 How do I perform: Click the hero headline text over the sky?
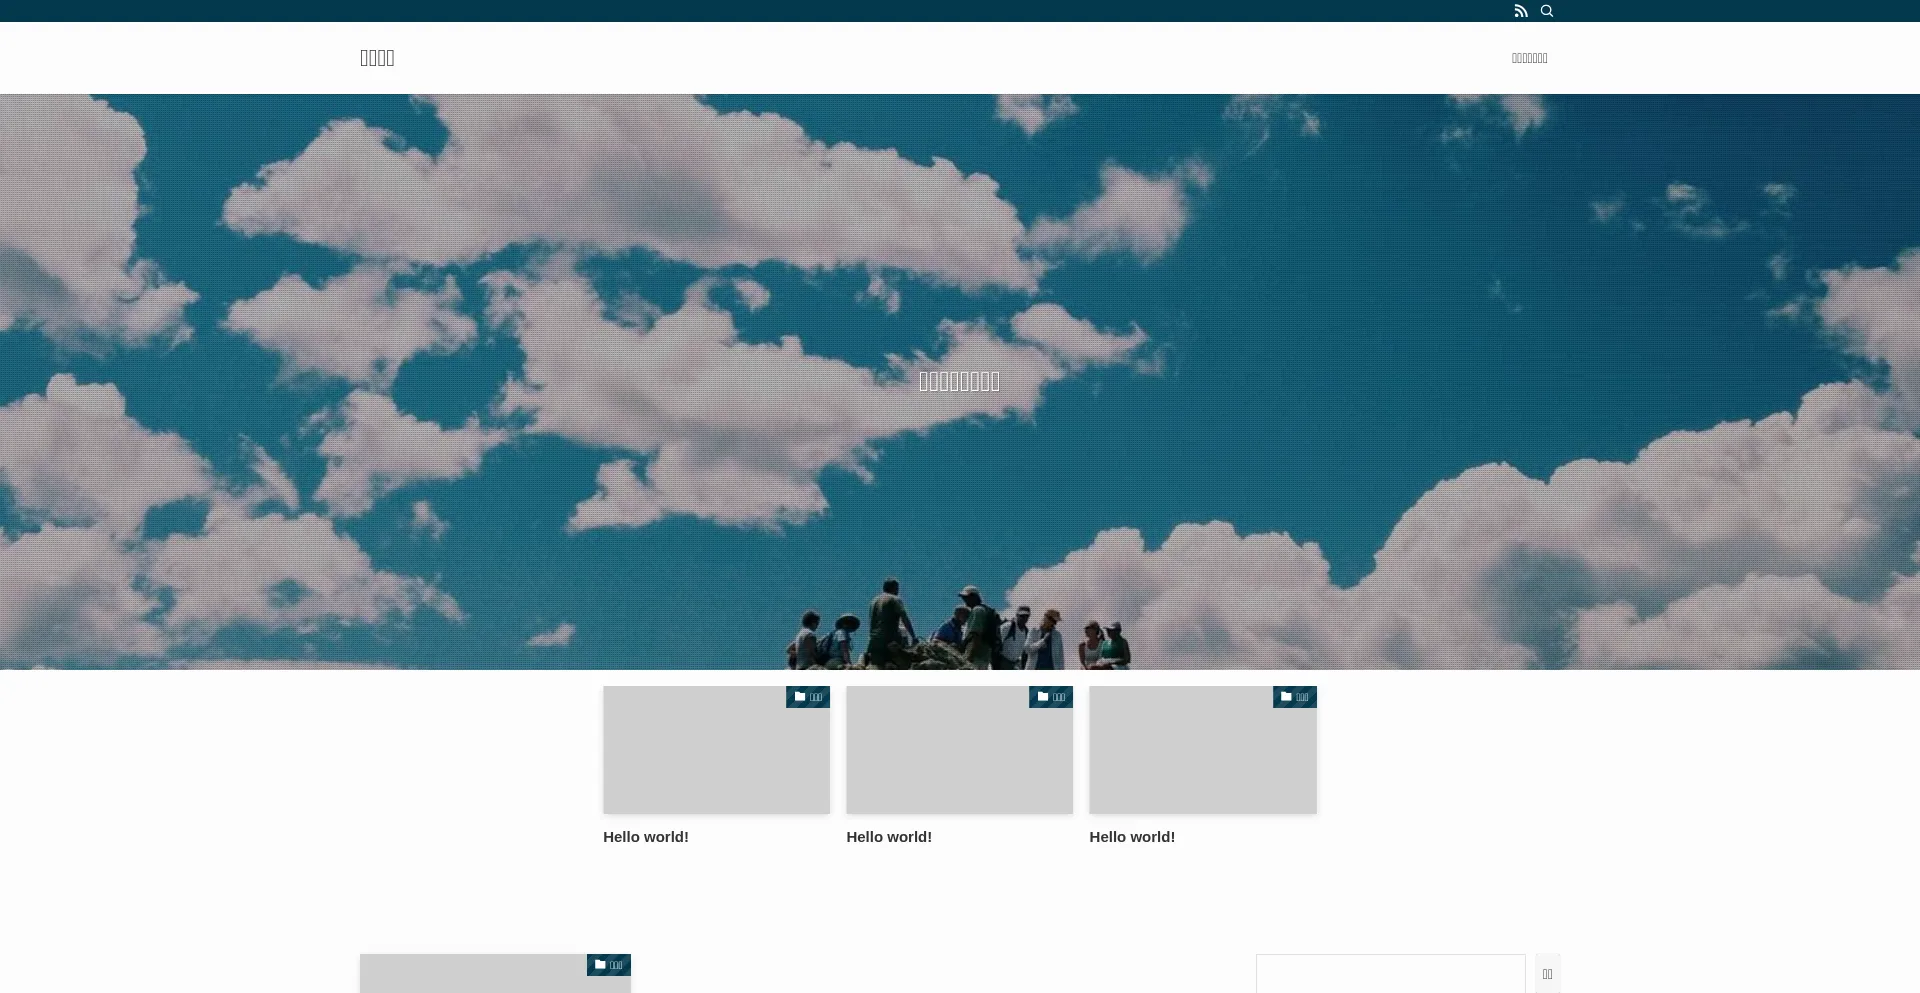coord(959,382)
